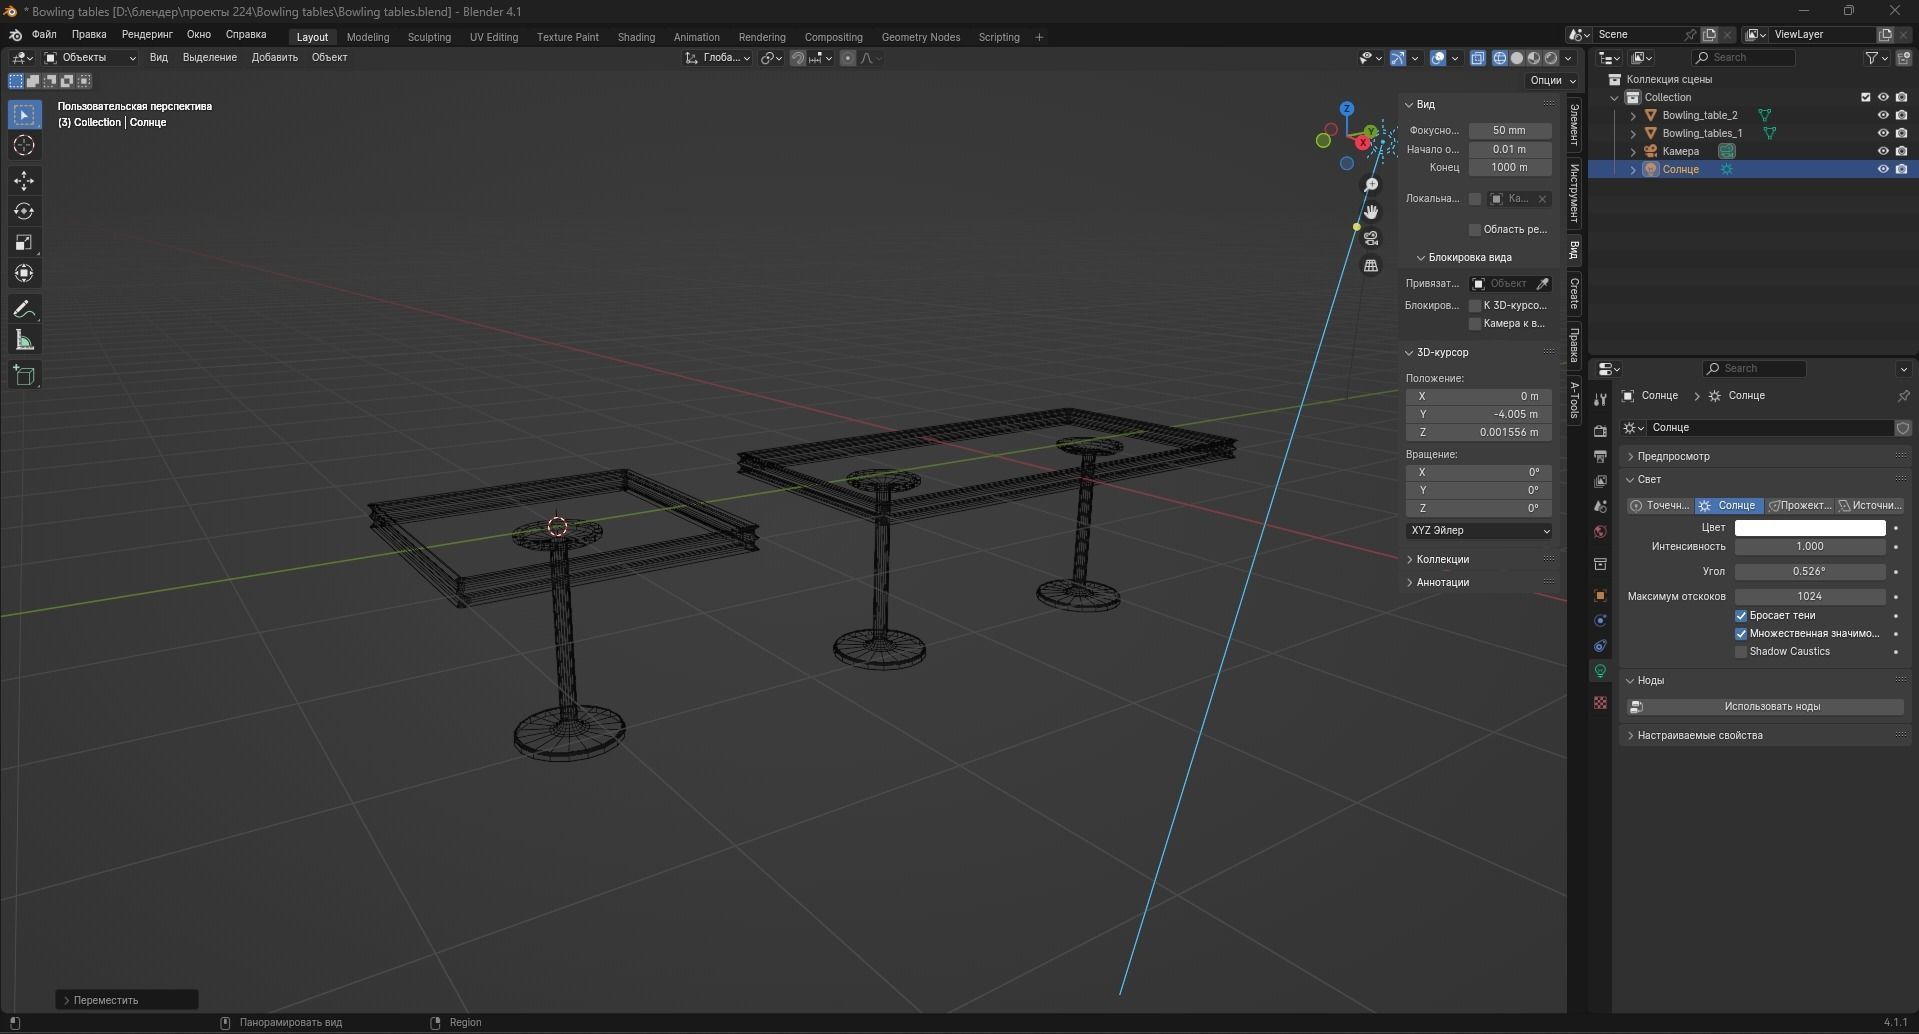The width and height of the screenshot is (1919, 1034).
Task: Open the Опции dropdown
Action: point(1552,80)
